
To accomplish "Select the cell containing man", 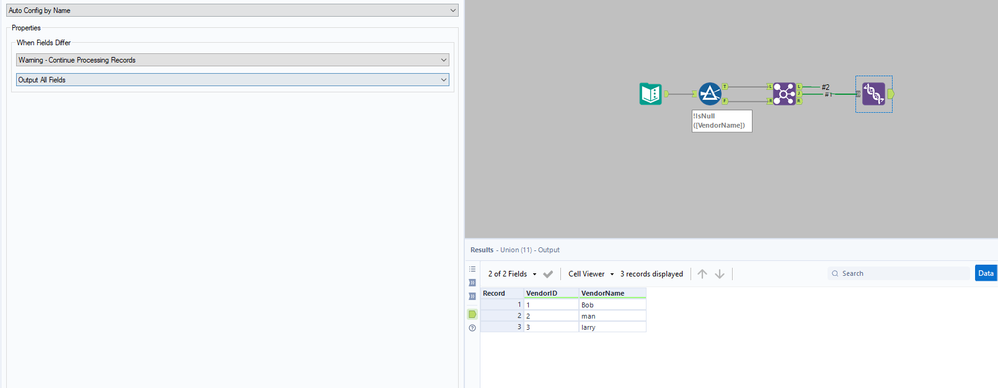I will (x=612, y=315).
